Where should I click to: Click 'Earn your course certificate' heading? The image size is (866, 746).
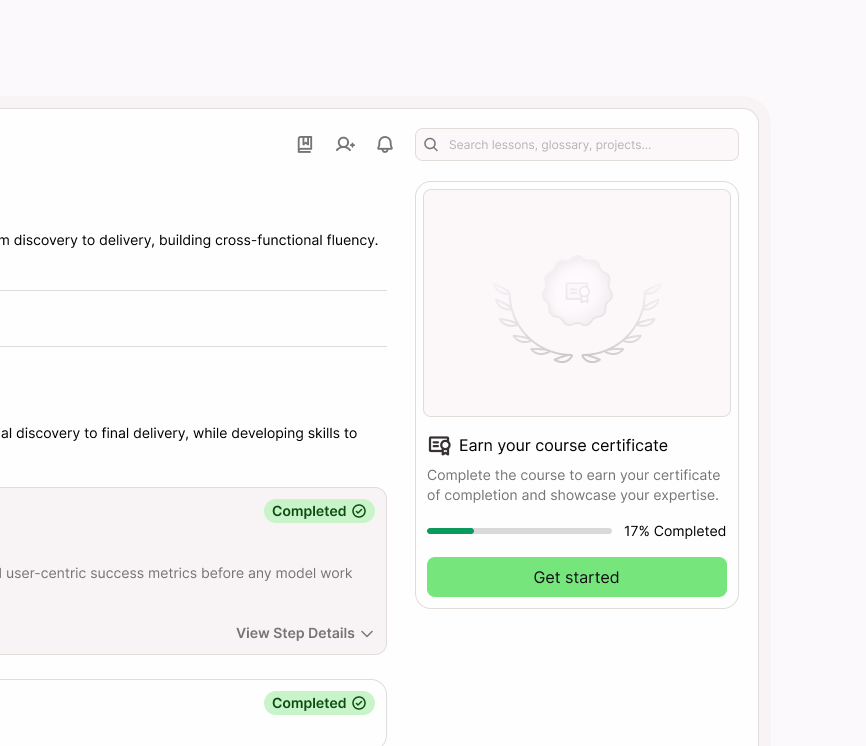pyautogui.click(x=563, y=446)
